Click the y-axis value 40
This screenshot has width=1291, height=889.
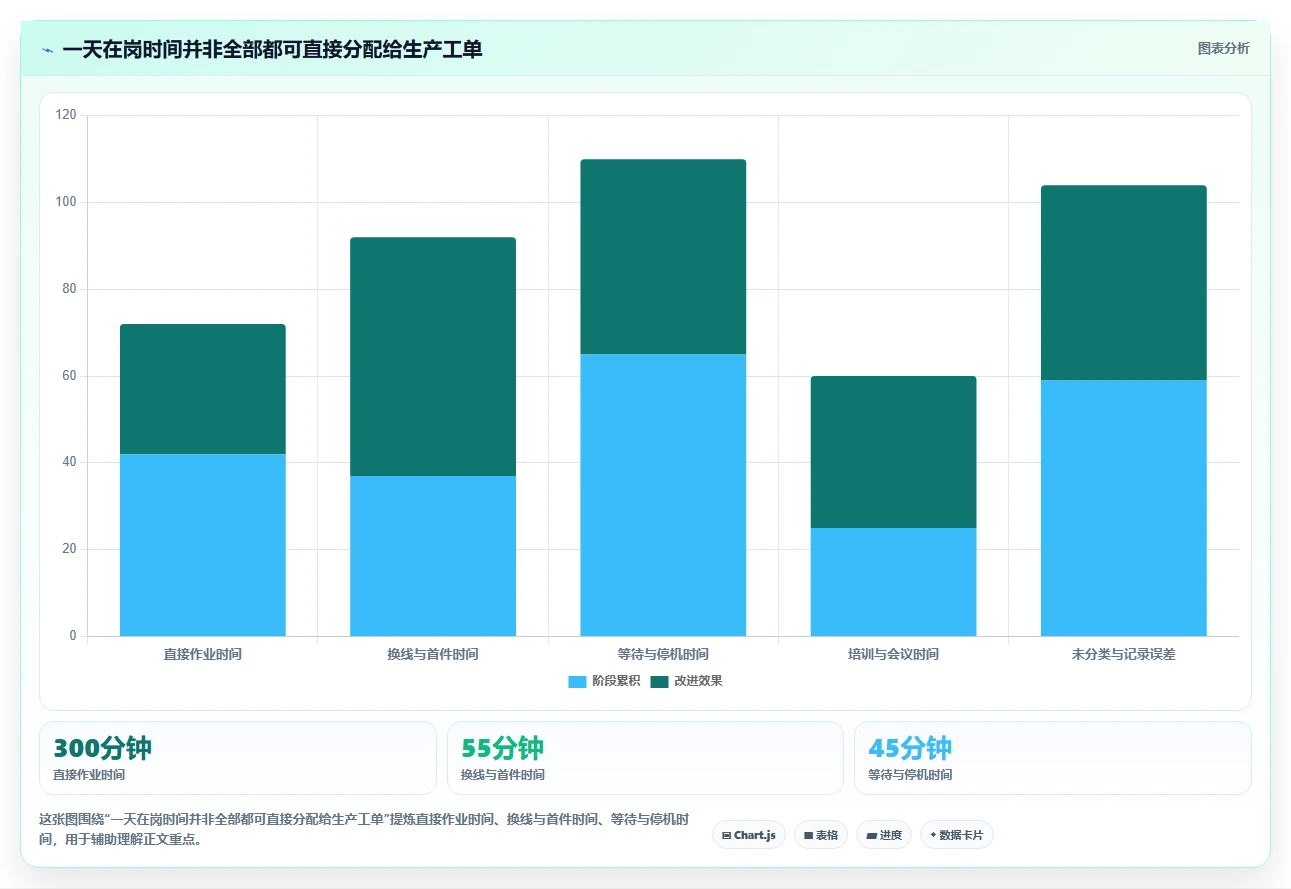69,462
